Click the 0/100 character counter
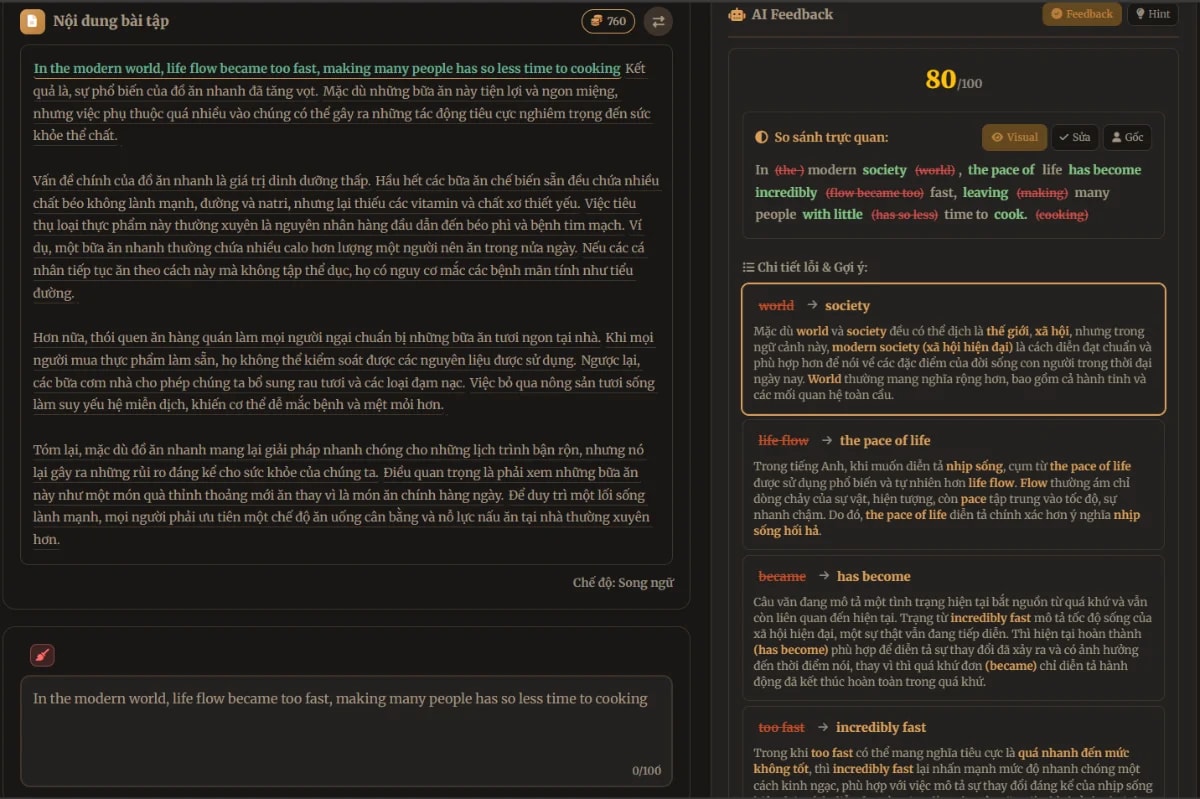The width and height of the screenshot is (1200, 799). [x=646, y=771]
